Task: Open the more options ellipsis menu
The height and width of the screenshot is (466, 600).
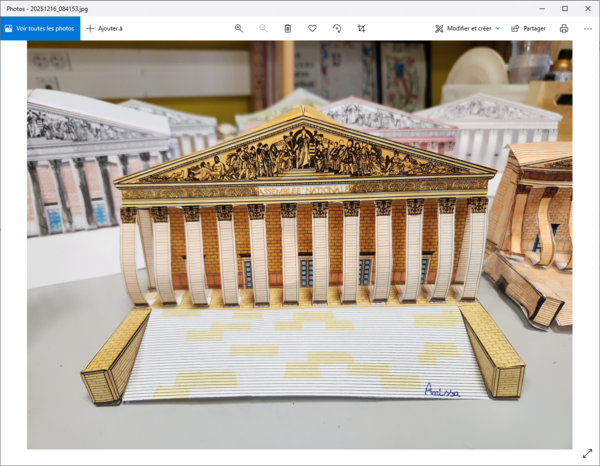Action: tap(588, 28)
